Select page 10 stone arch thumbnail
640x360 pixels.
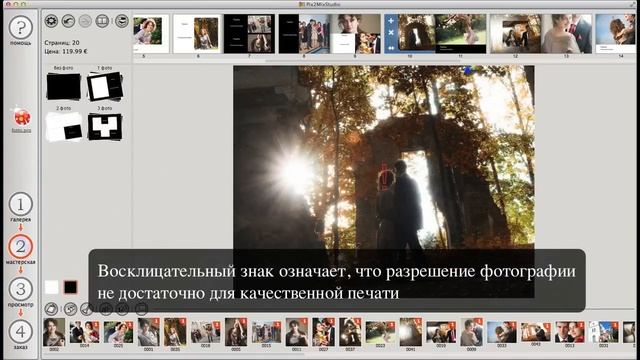pyautogui.click(x=416, y=33)
